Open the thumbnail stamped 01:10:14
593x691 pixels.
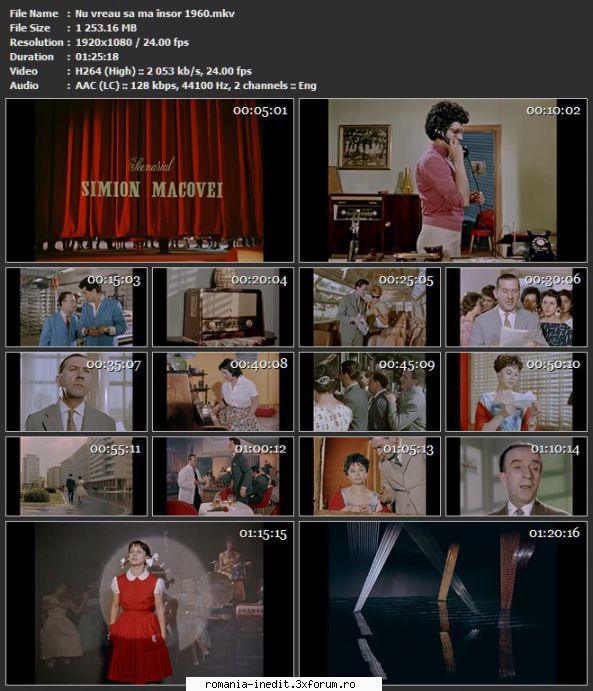pyautogui.click(x=516, y=476)
